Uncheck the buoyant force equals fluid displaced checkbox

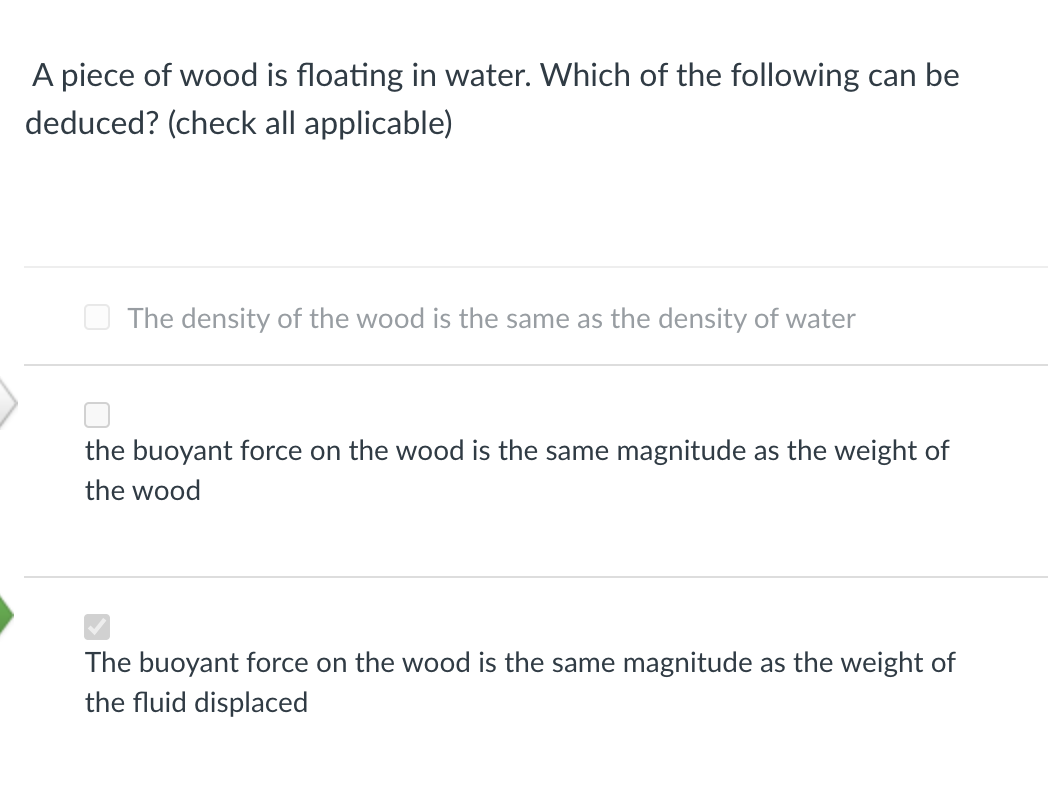pos(96,626)
